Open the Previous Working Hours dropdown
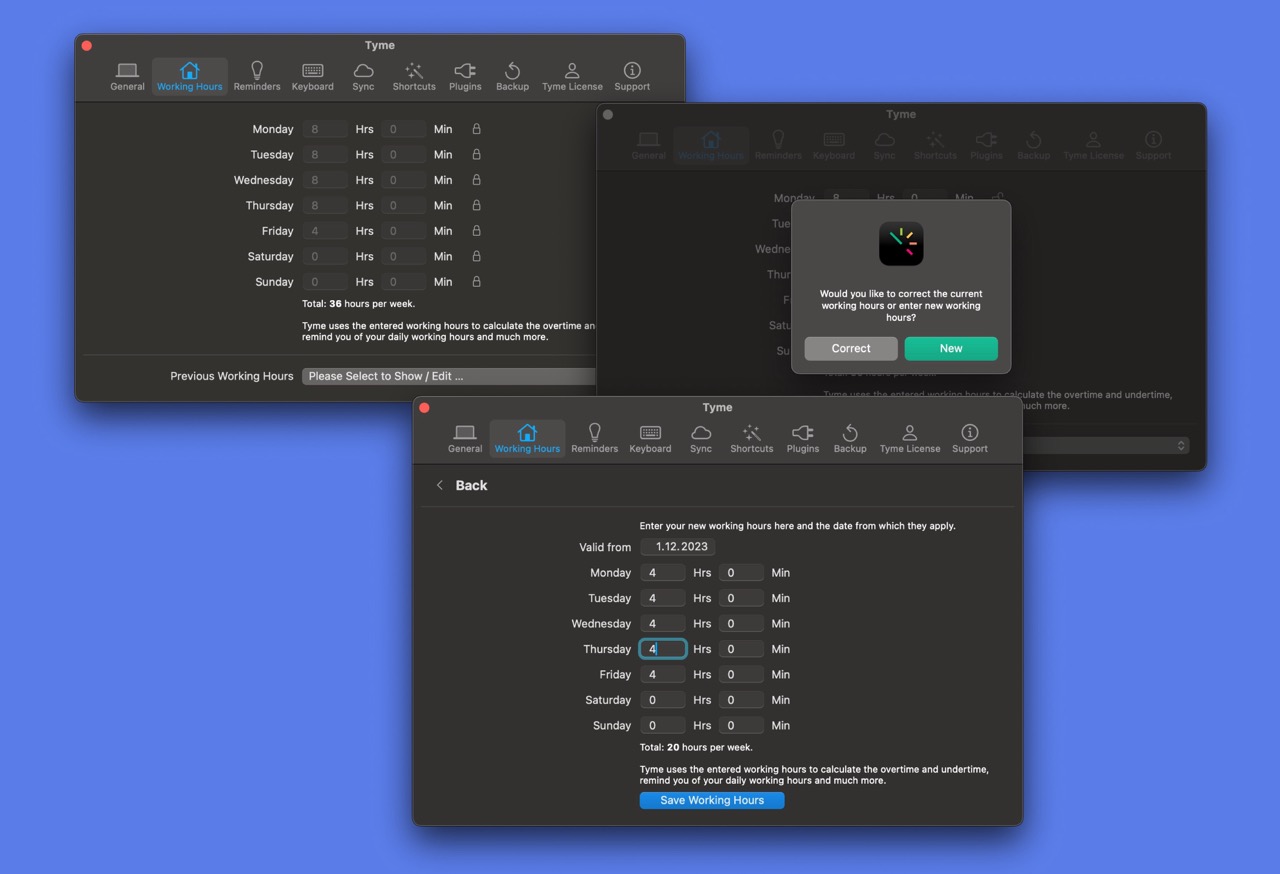1280x874 pixels. tap(448, 376)
